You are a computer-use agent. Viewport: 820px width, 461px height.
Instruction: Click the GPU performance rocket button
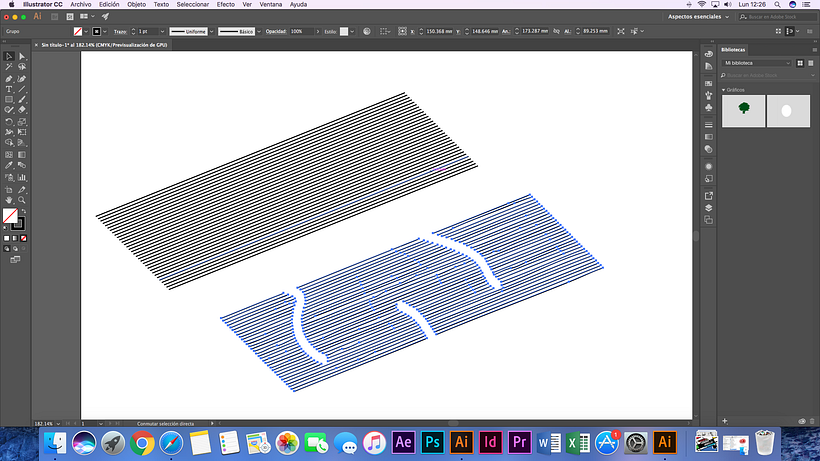[x=105, y=17]
